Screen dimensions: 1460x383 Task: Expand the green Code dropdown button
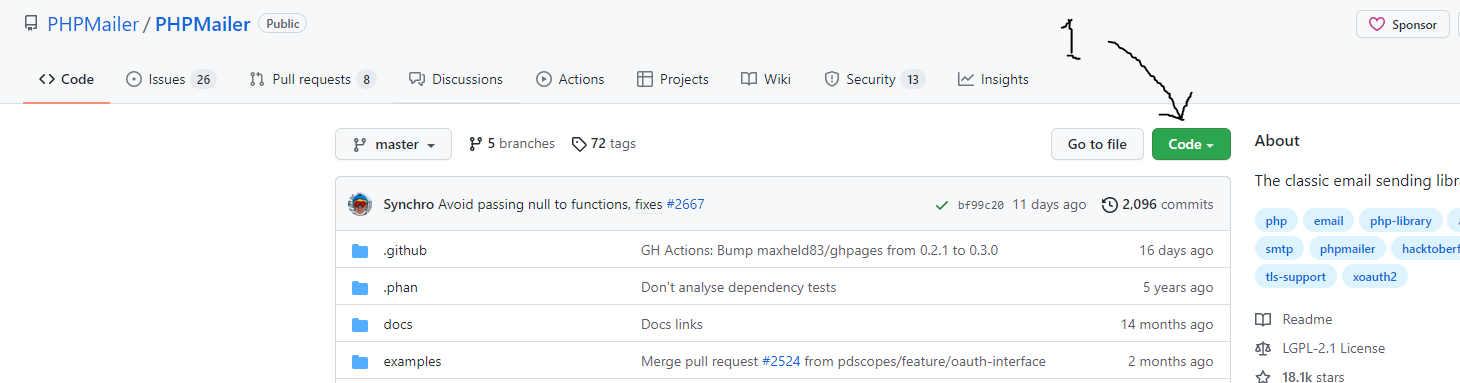tap(1191, 144)
